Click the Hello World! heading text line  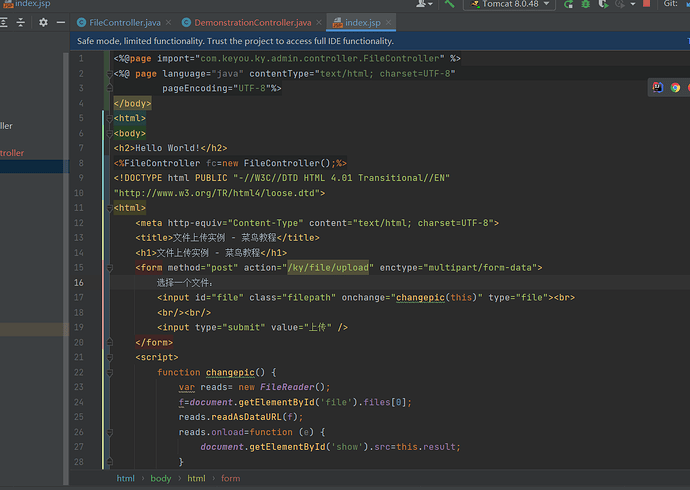(x=170, y=148)
